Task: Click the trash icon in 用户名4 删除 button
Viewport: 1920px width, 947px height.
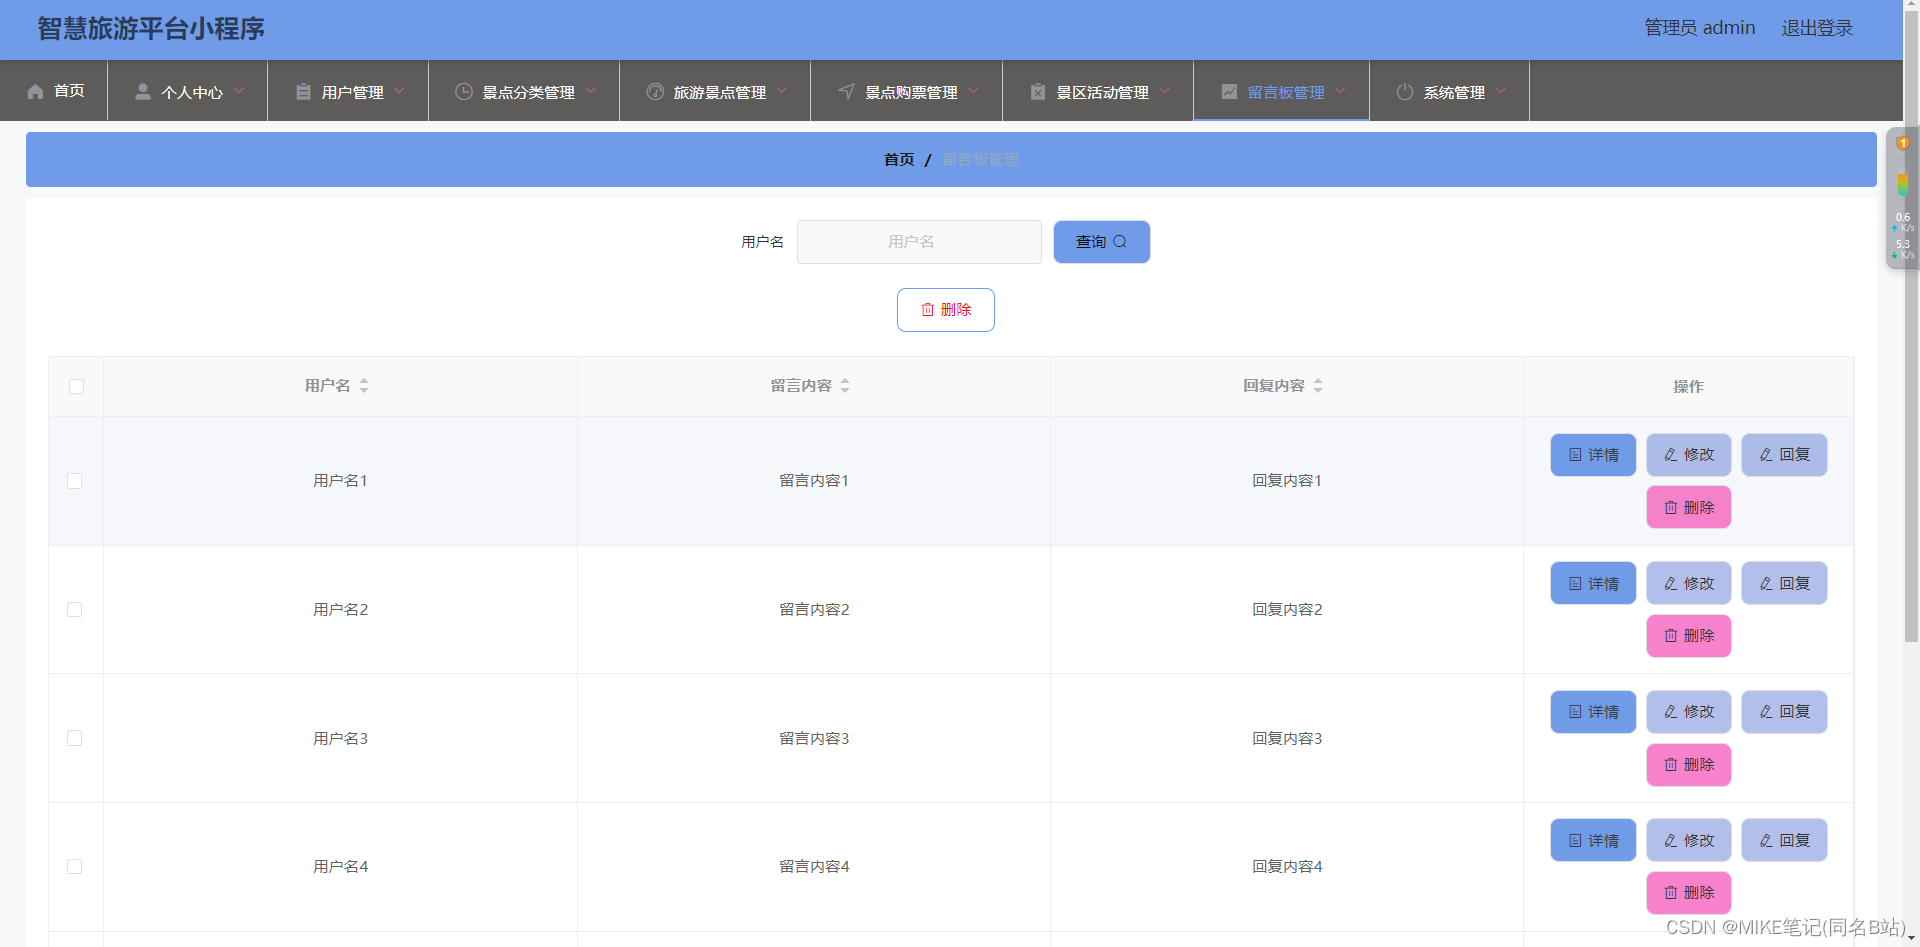Action: click(1671, 893)
